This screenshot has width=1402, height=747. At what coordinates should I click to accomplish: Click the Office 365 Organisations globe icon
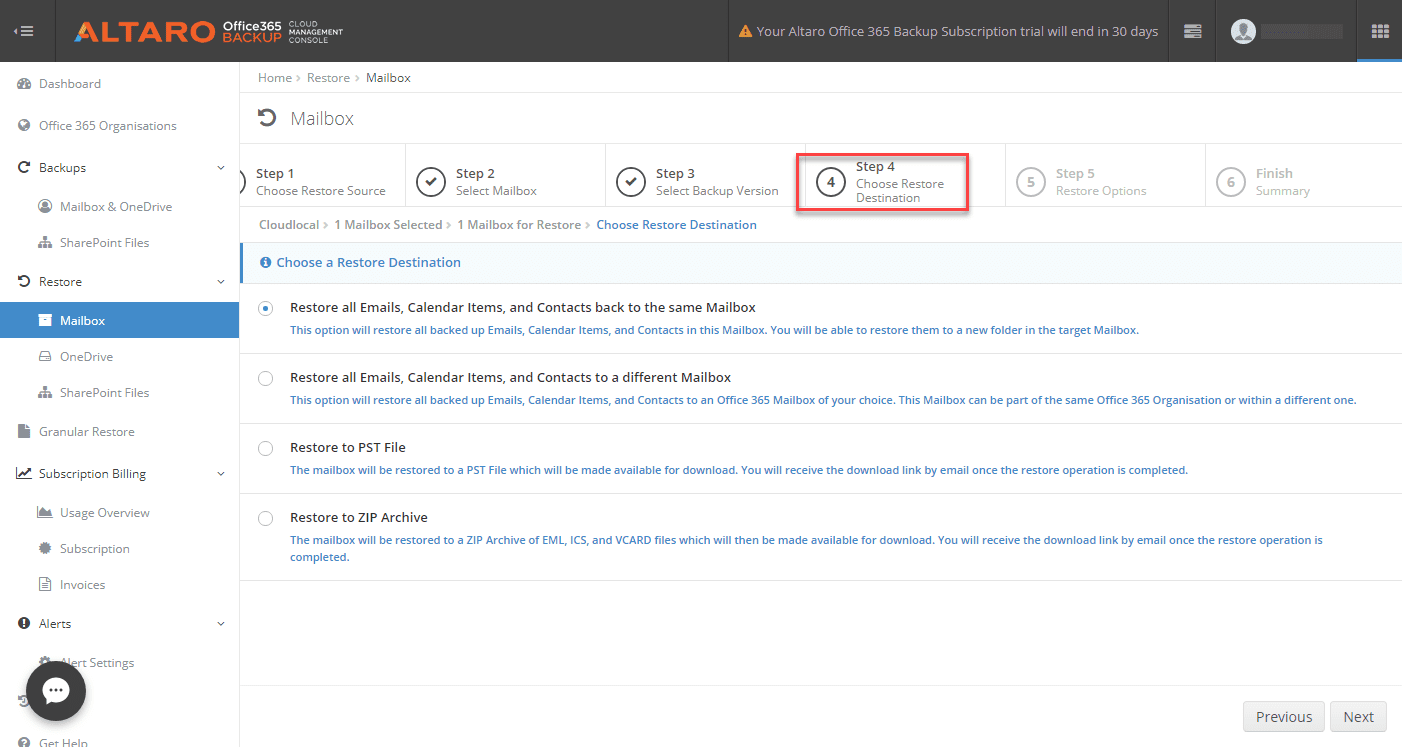[24, 126]
